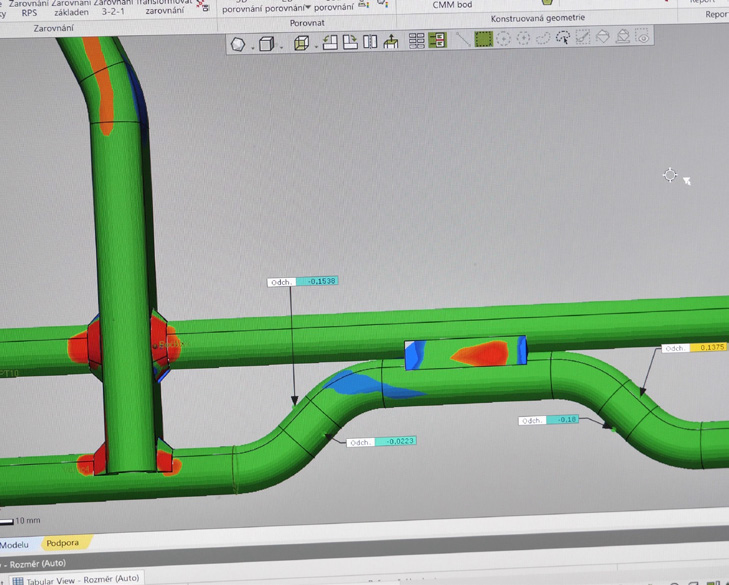The image size is (729, 585).
Task: Switch to the Podpora tab
Action: [x=62, y=543]
